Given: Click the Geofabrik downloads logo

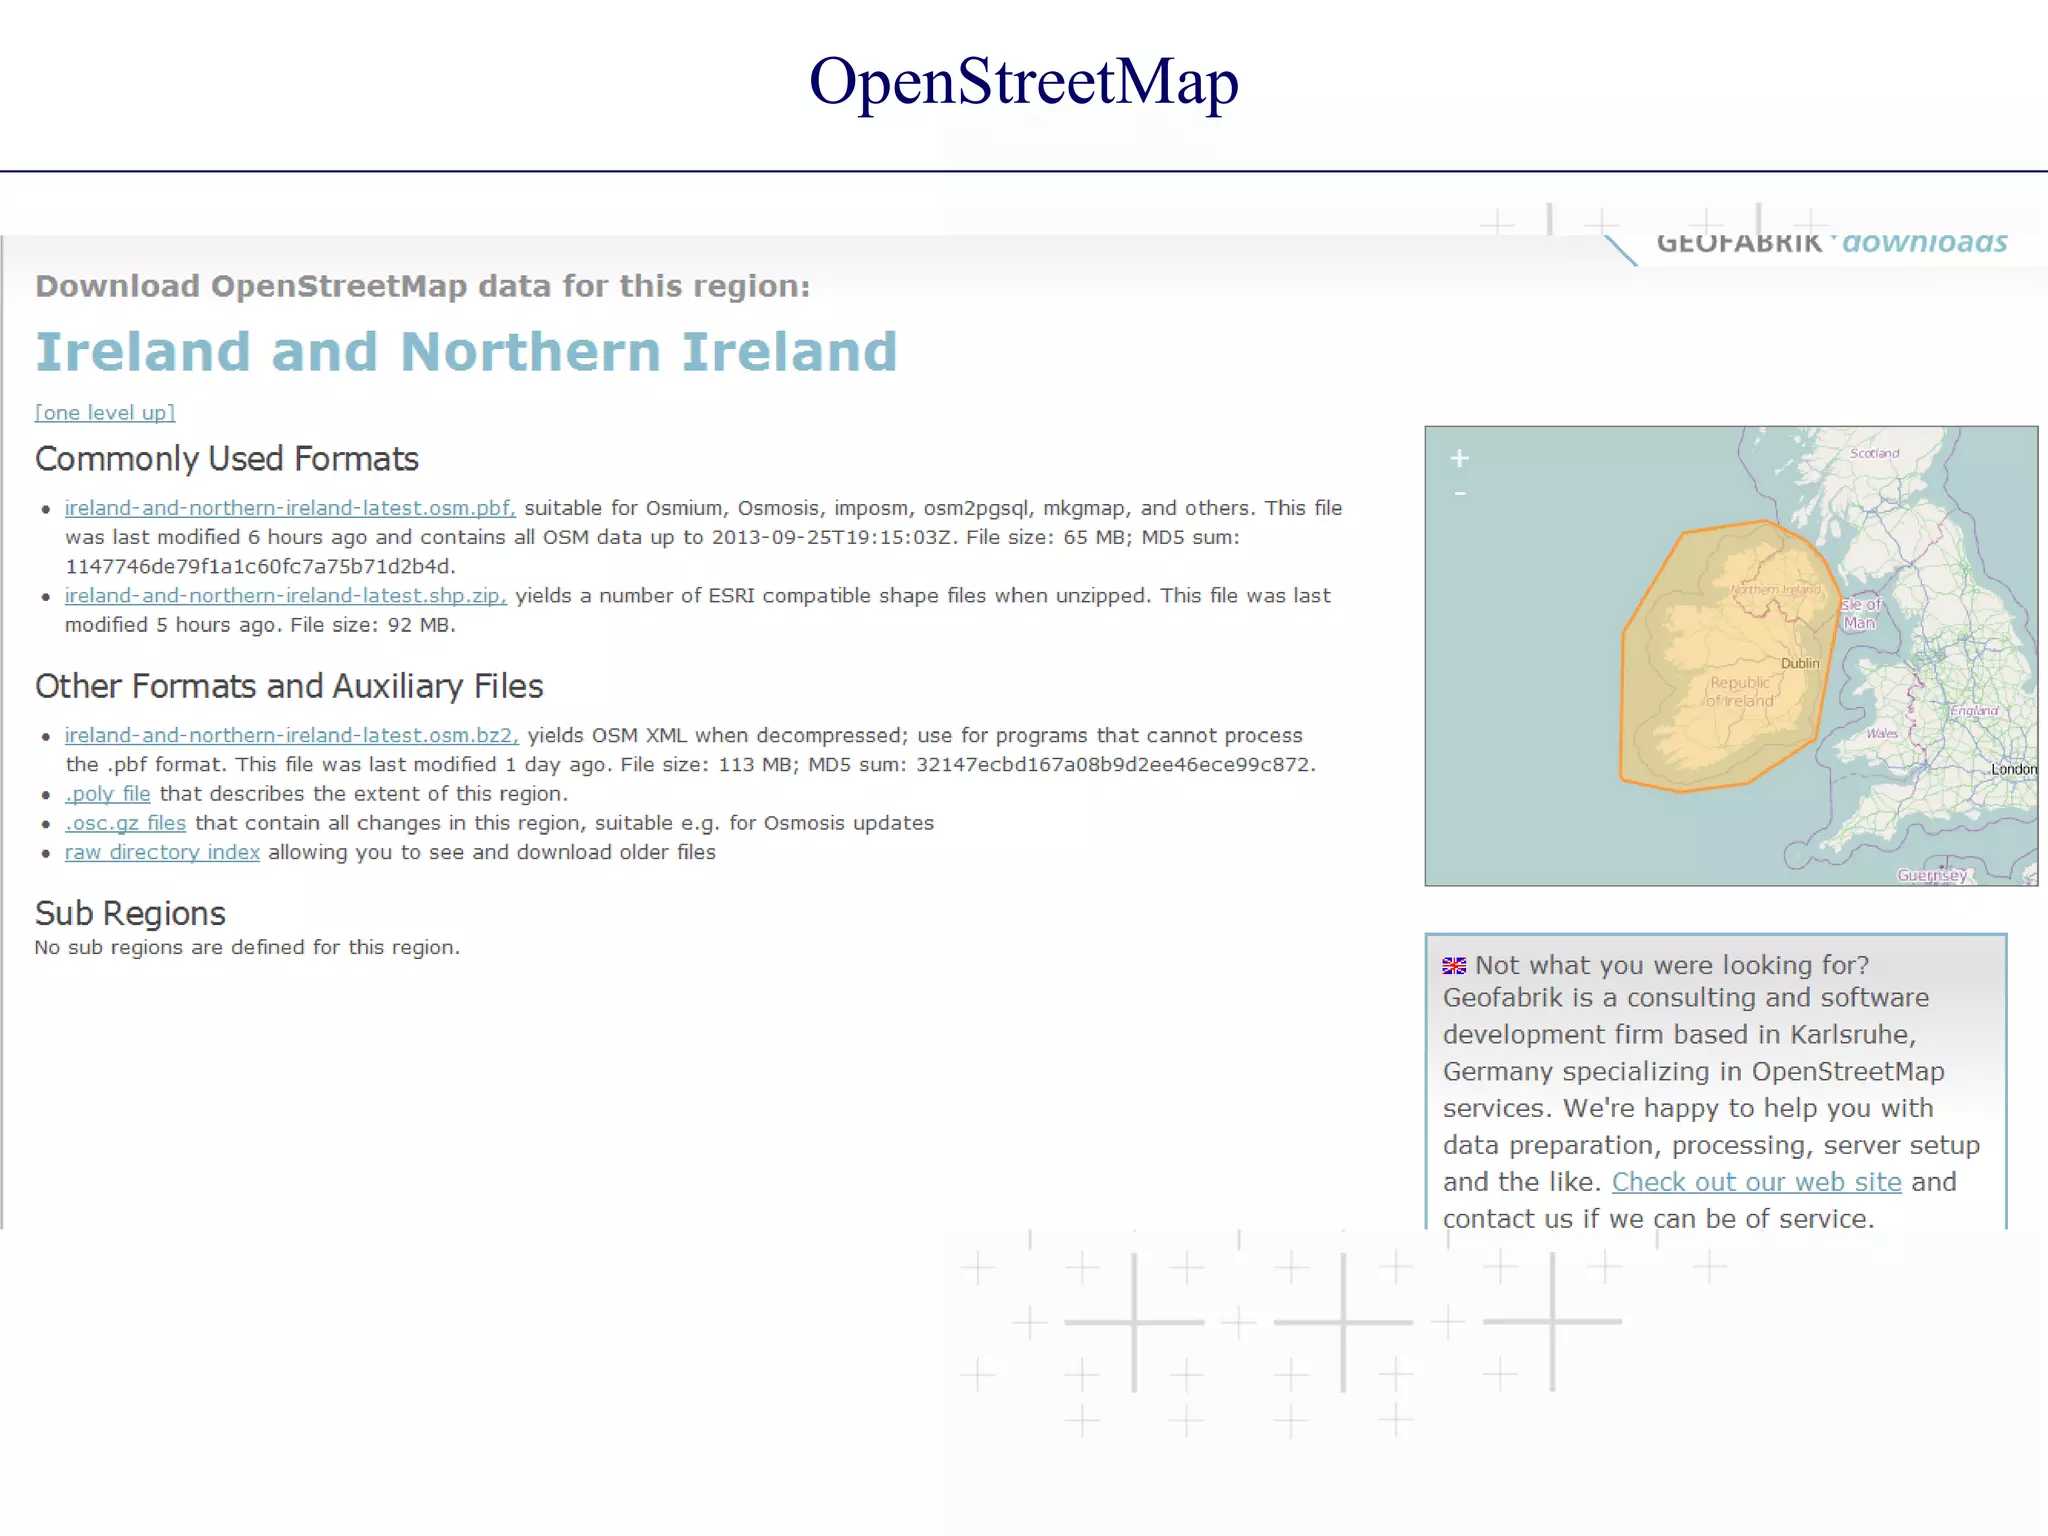Looking at the screenshot, I should [x=1831, y=243].
